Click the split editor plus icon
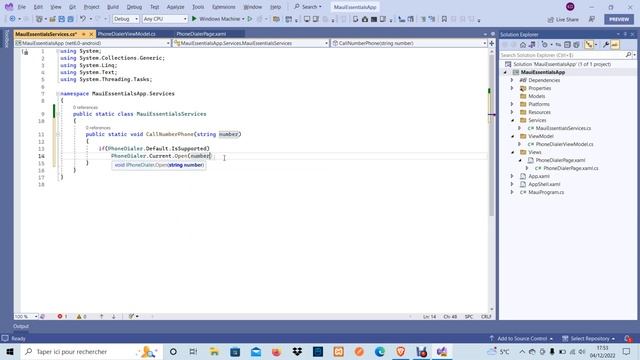The width and height of the screenshot is (640, 360). tap(491, 43)
